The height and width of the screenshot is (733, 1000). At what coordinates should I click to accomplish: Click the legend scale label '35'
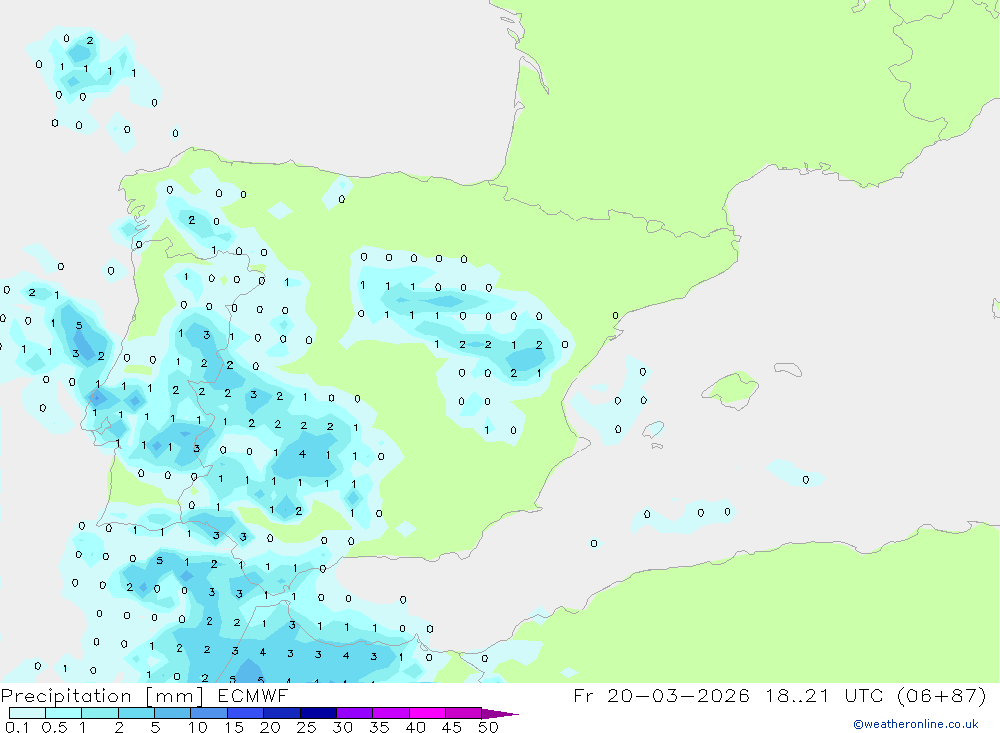[379, 727]
